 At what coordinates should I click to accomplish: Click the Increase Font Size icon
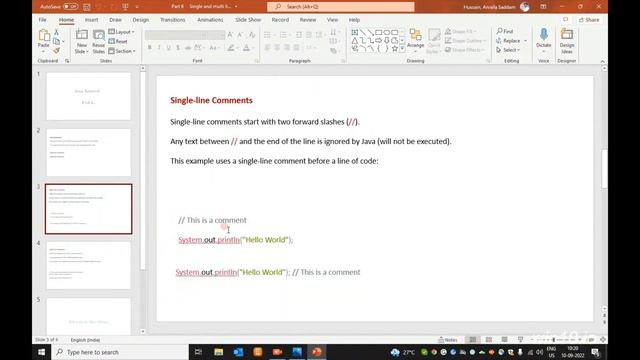(231, 35)
